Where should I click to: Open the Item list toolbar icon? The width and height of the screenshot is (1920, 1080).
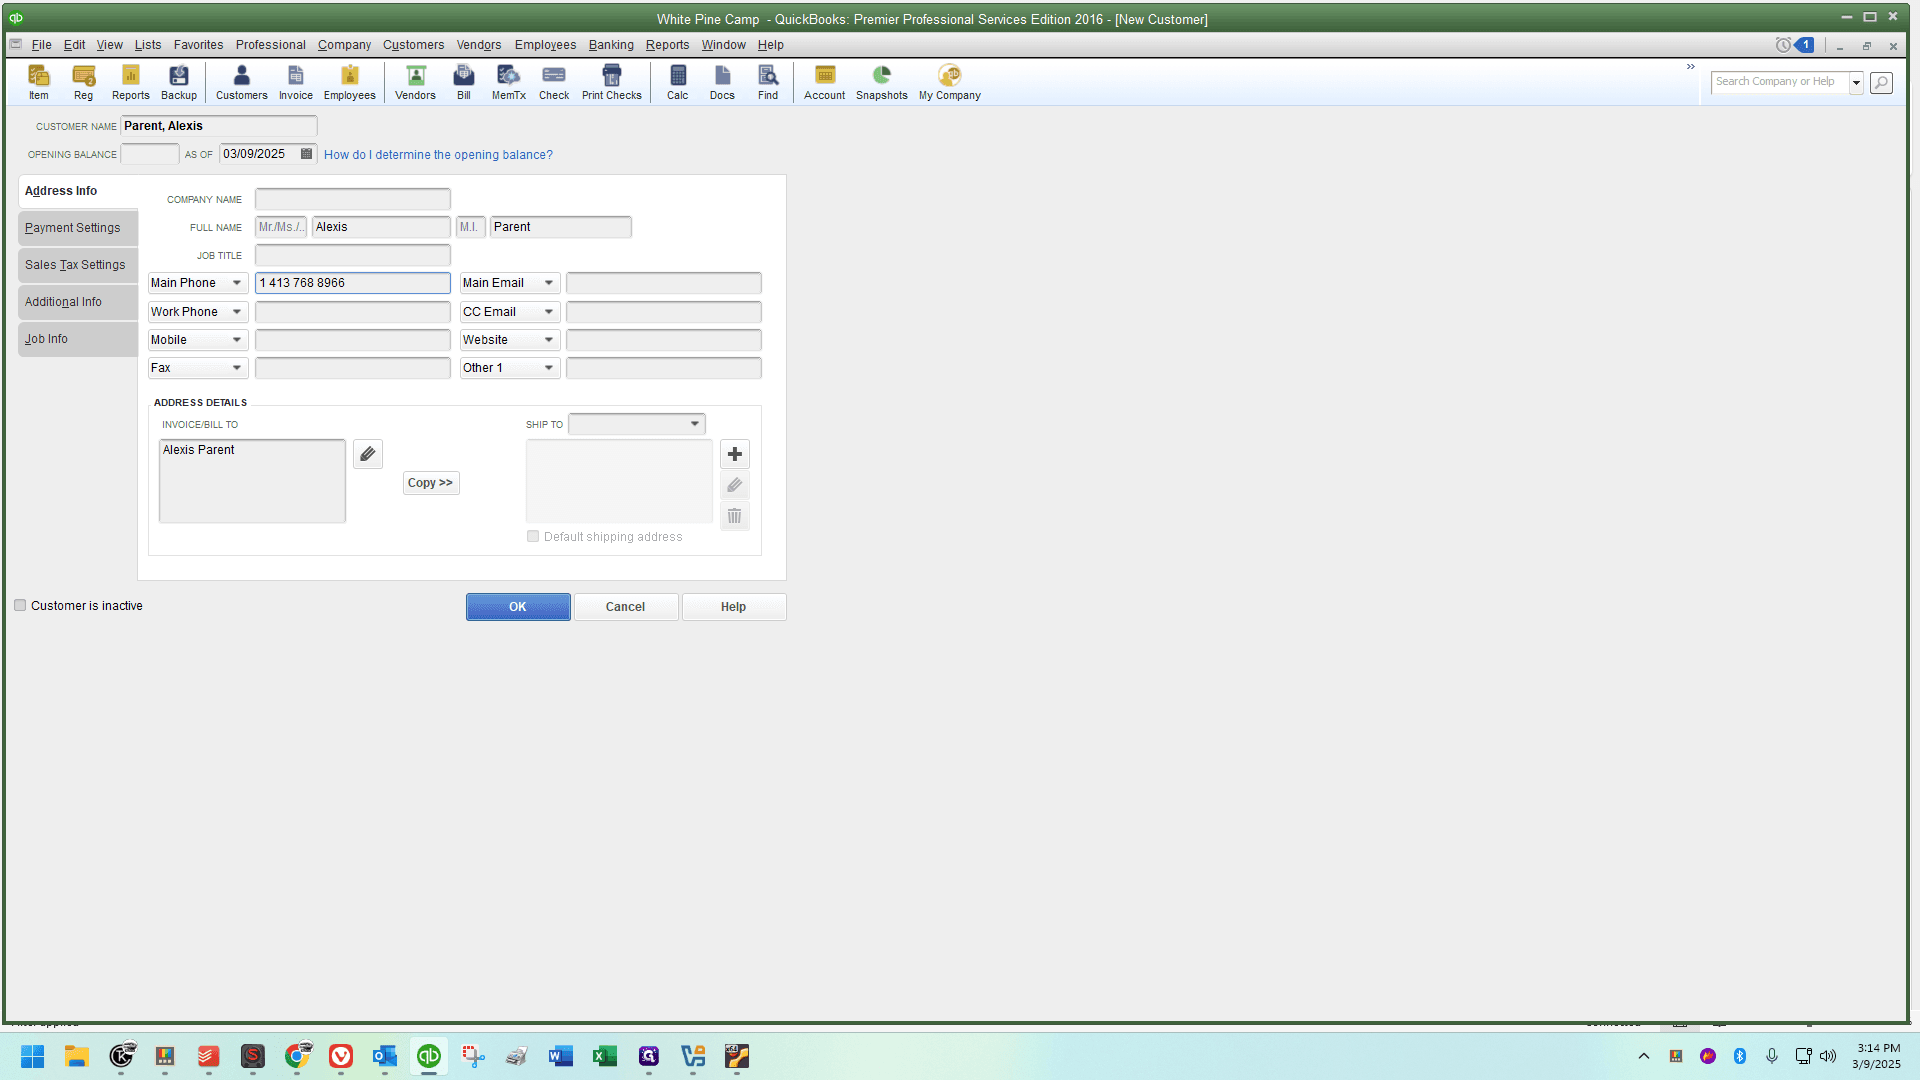tap(39, 82)
